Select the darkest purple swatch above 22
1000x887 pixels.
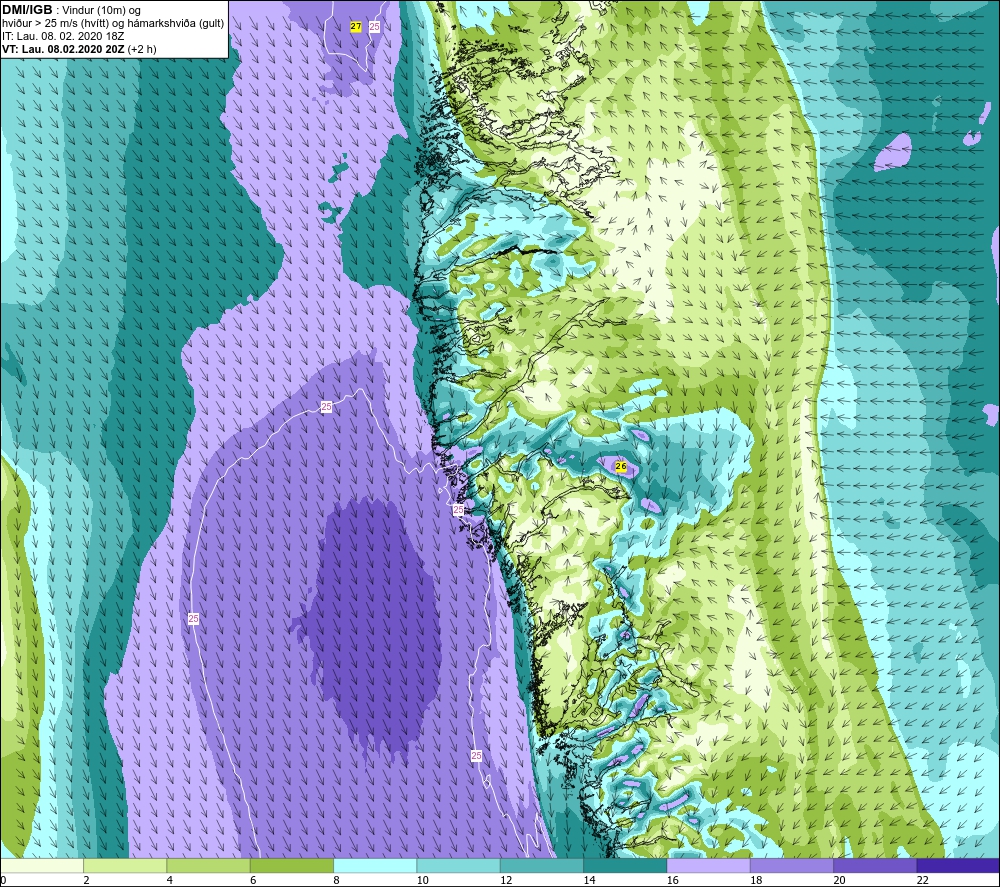[959, 865]
